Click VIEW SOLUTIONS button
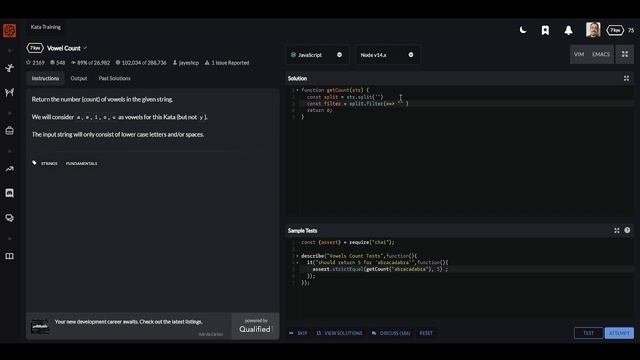Screen dimensions: 640x360 pos(339,333)
